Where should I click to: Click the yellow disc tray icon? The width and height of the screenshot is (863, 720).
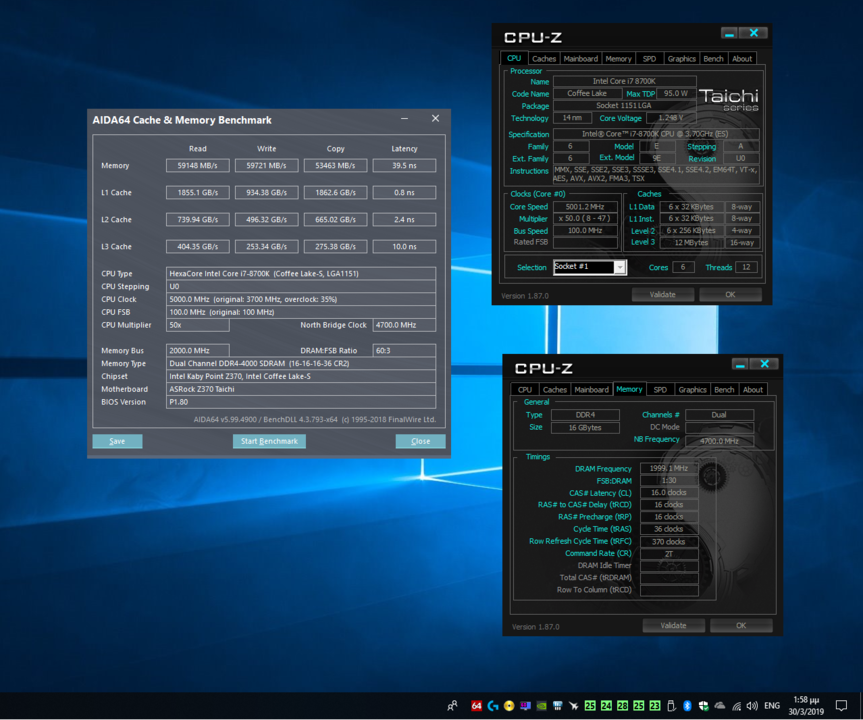(x=509, y=706)
